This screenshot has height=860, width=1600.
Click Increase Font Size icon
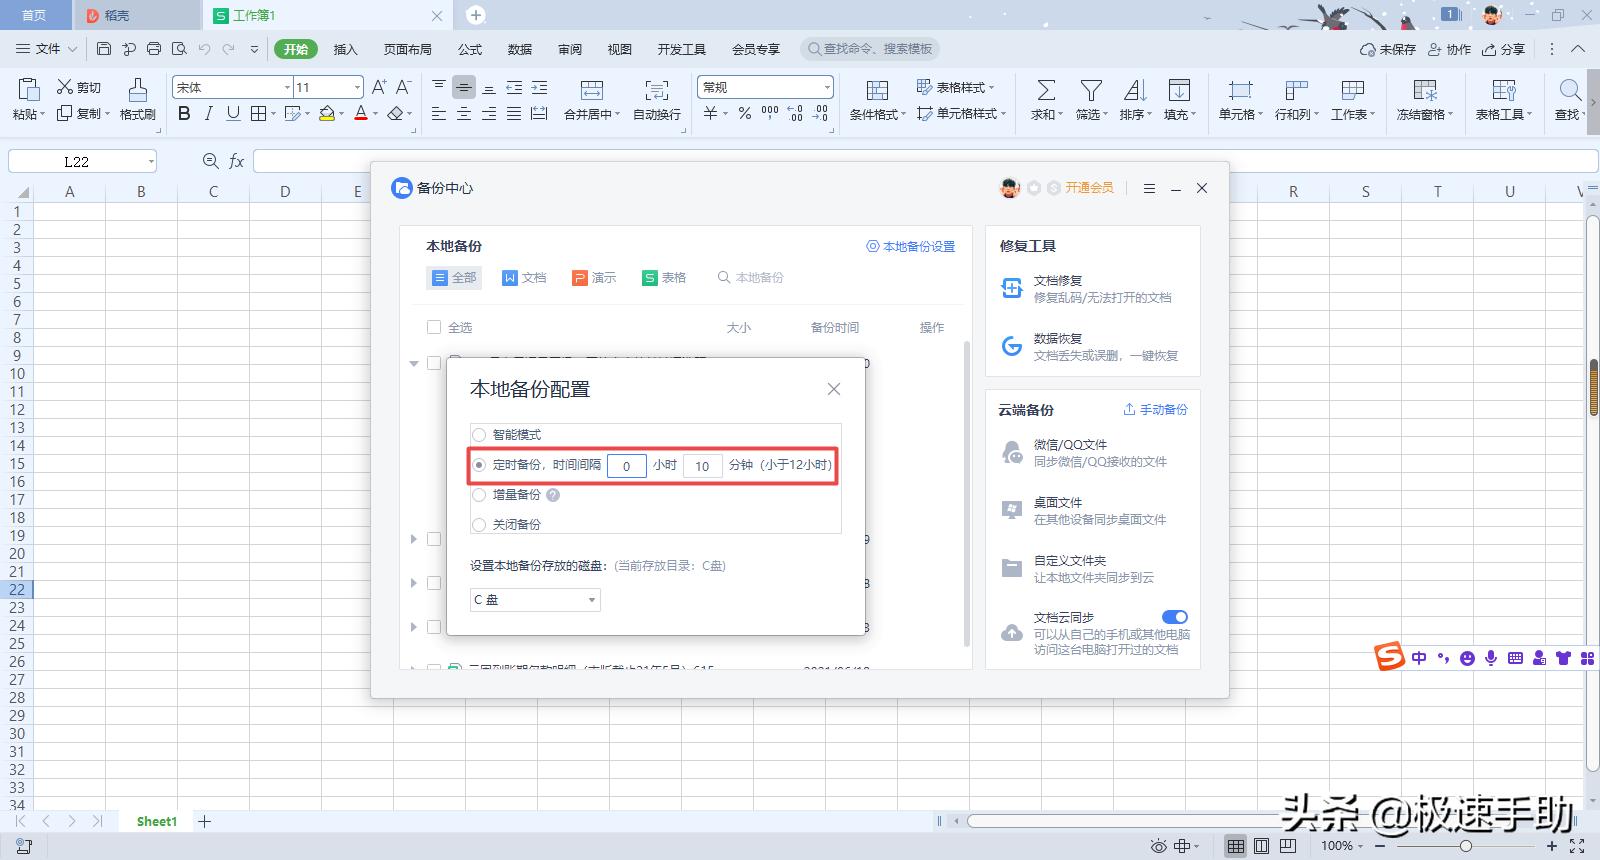[x=379, y=87]
